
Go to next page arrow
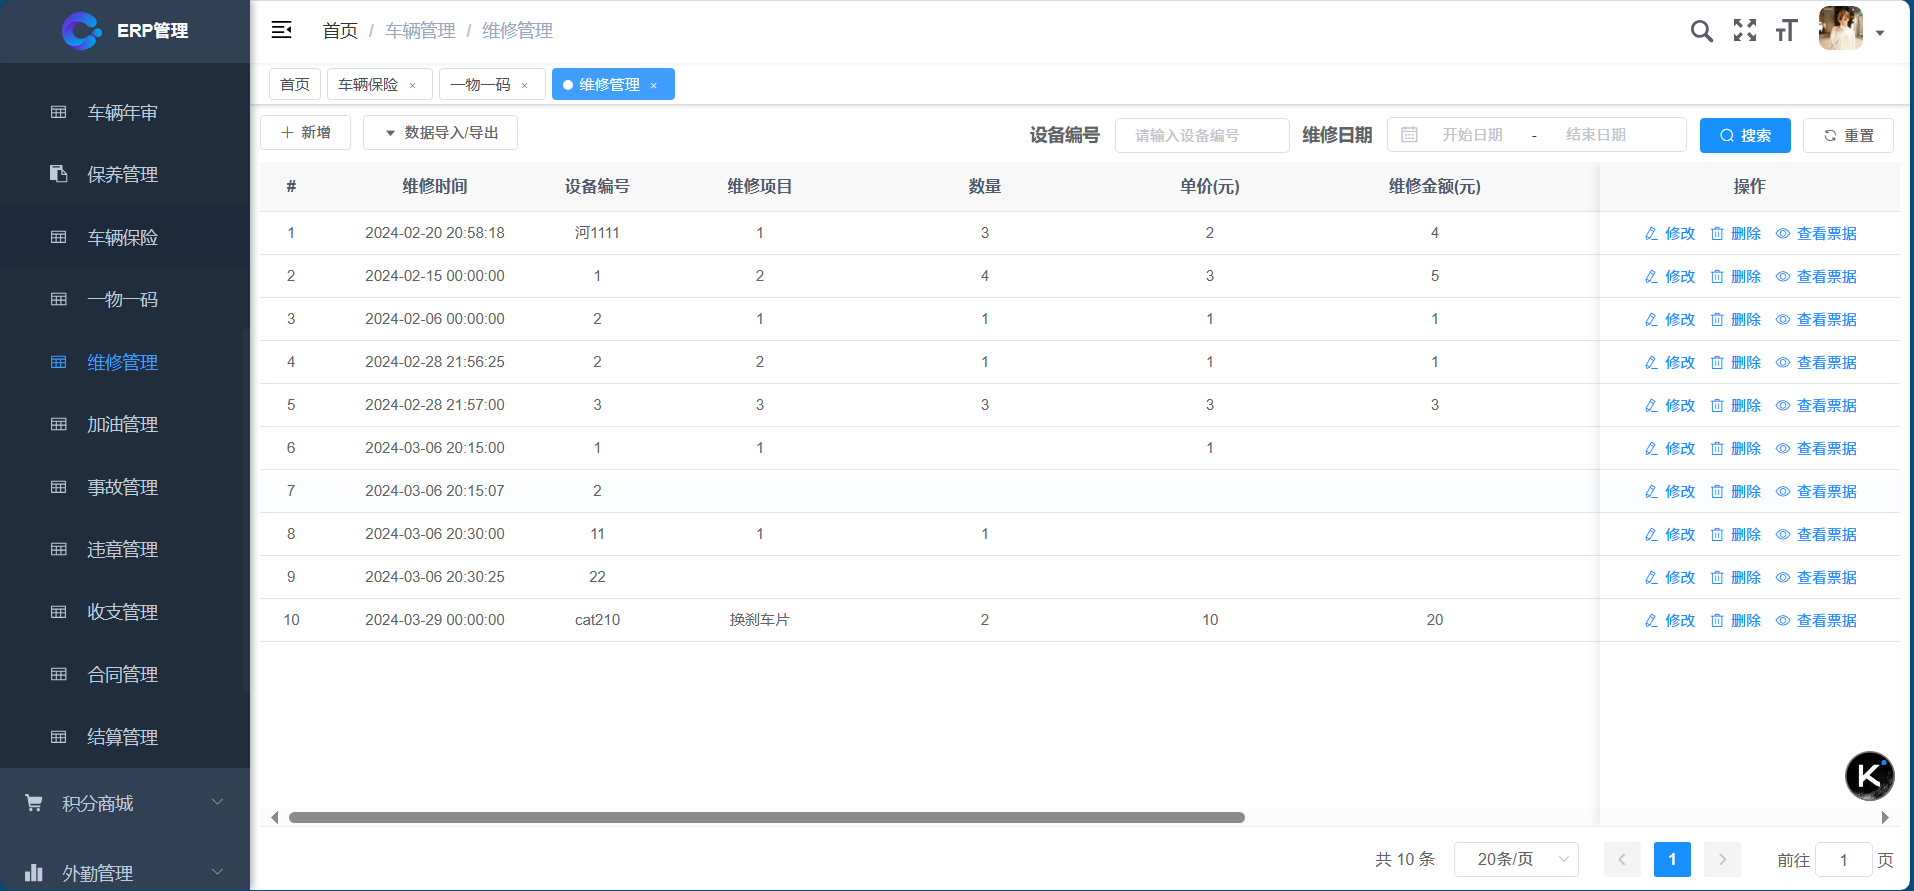coord(1722,859)
